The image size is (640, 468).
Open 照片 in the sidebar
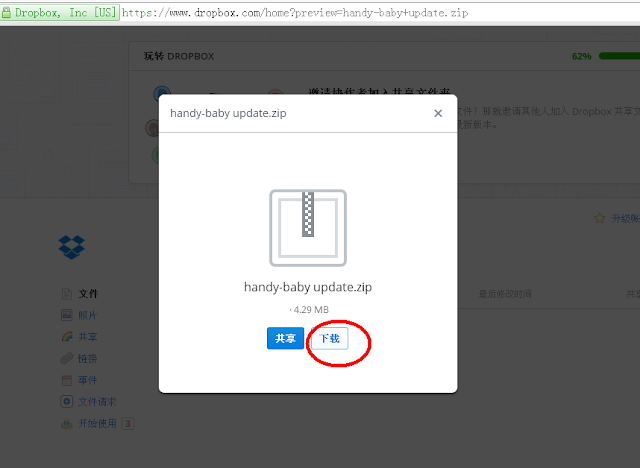click(x=87, y=315)
